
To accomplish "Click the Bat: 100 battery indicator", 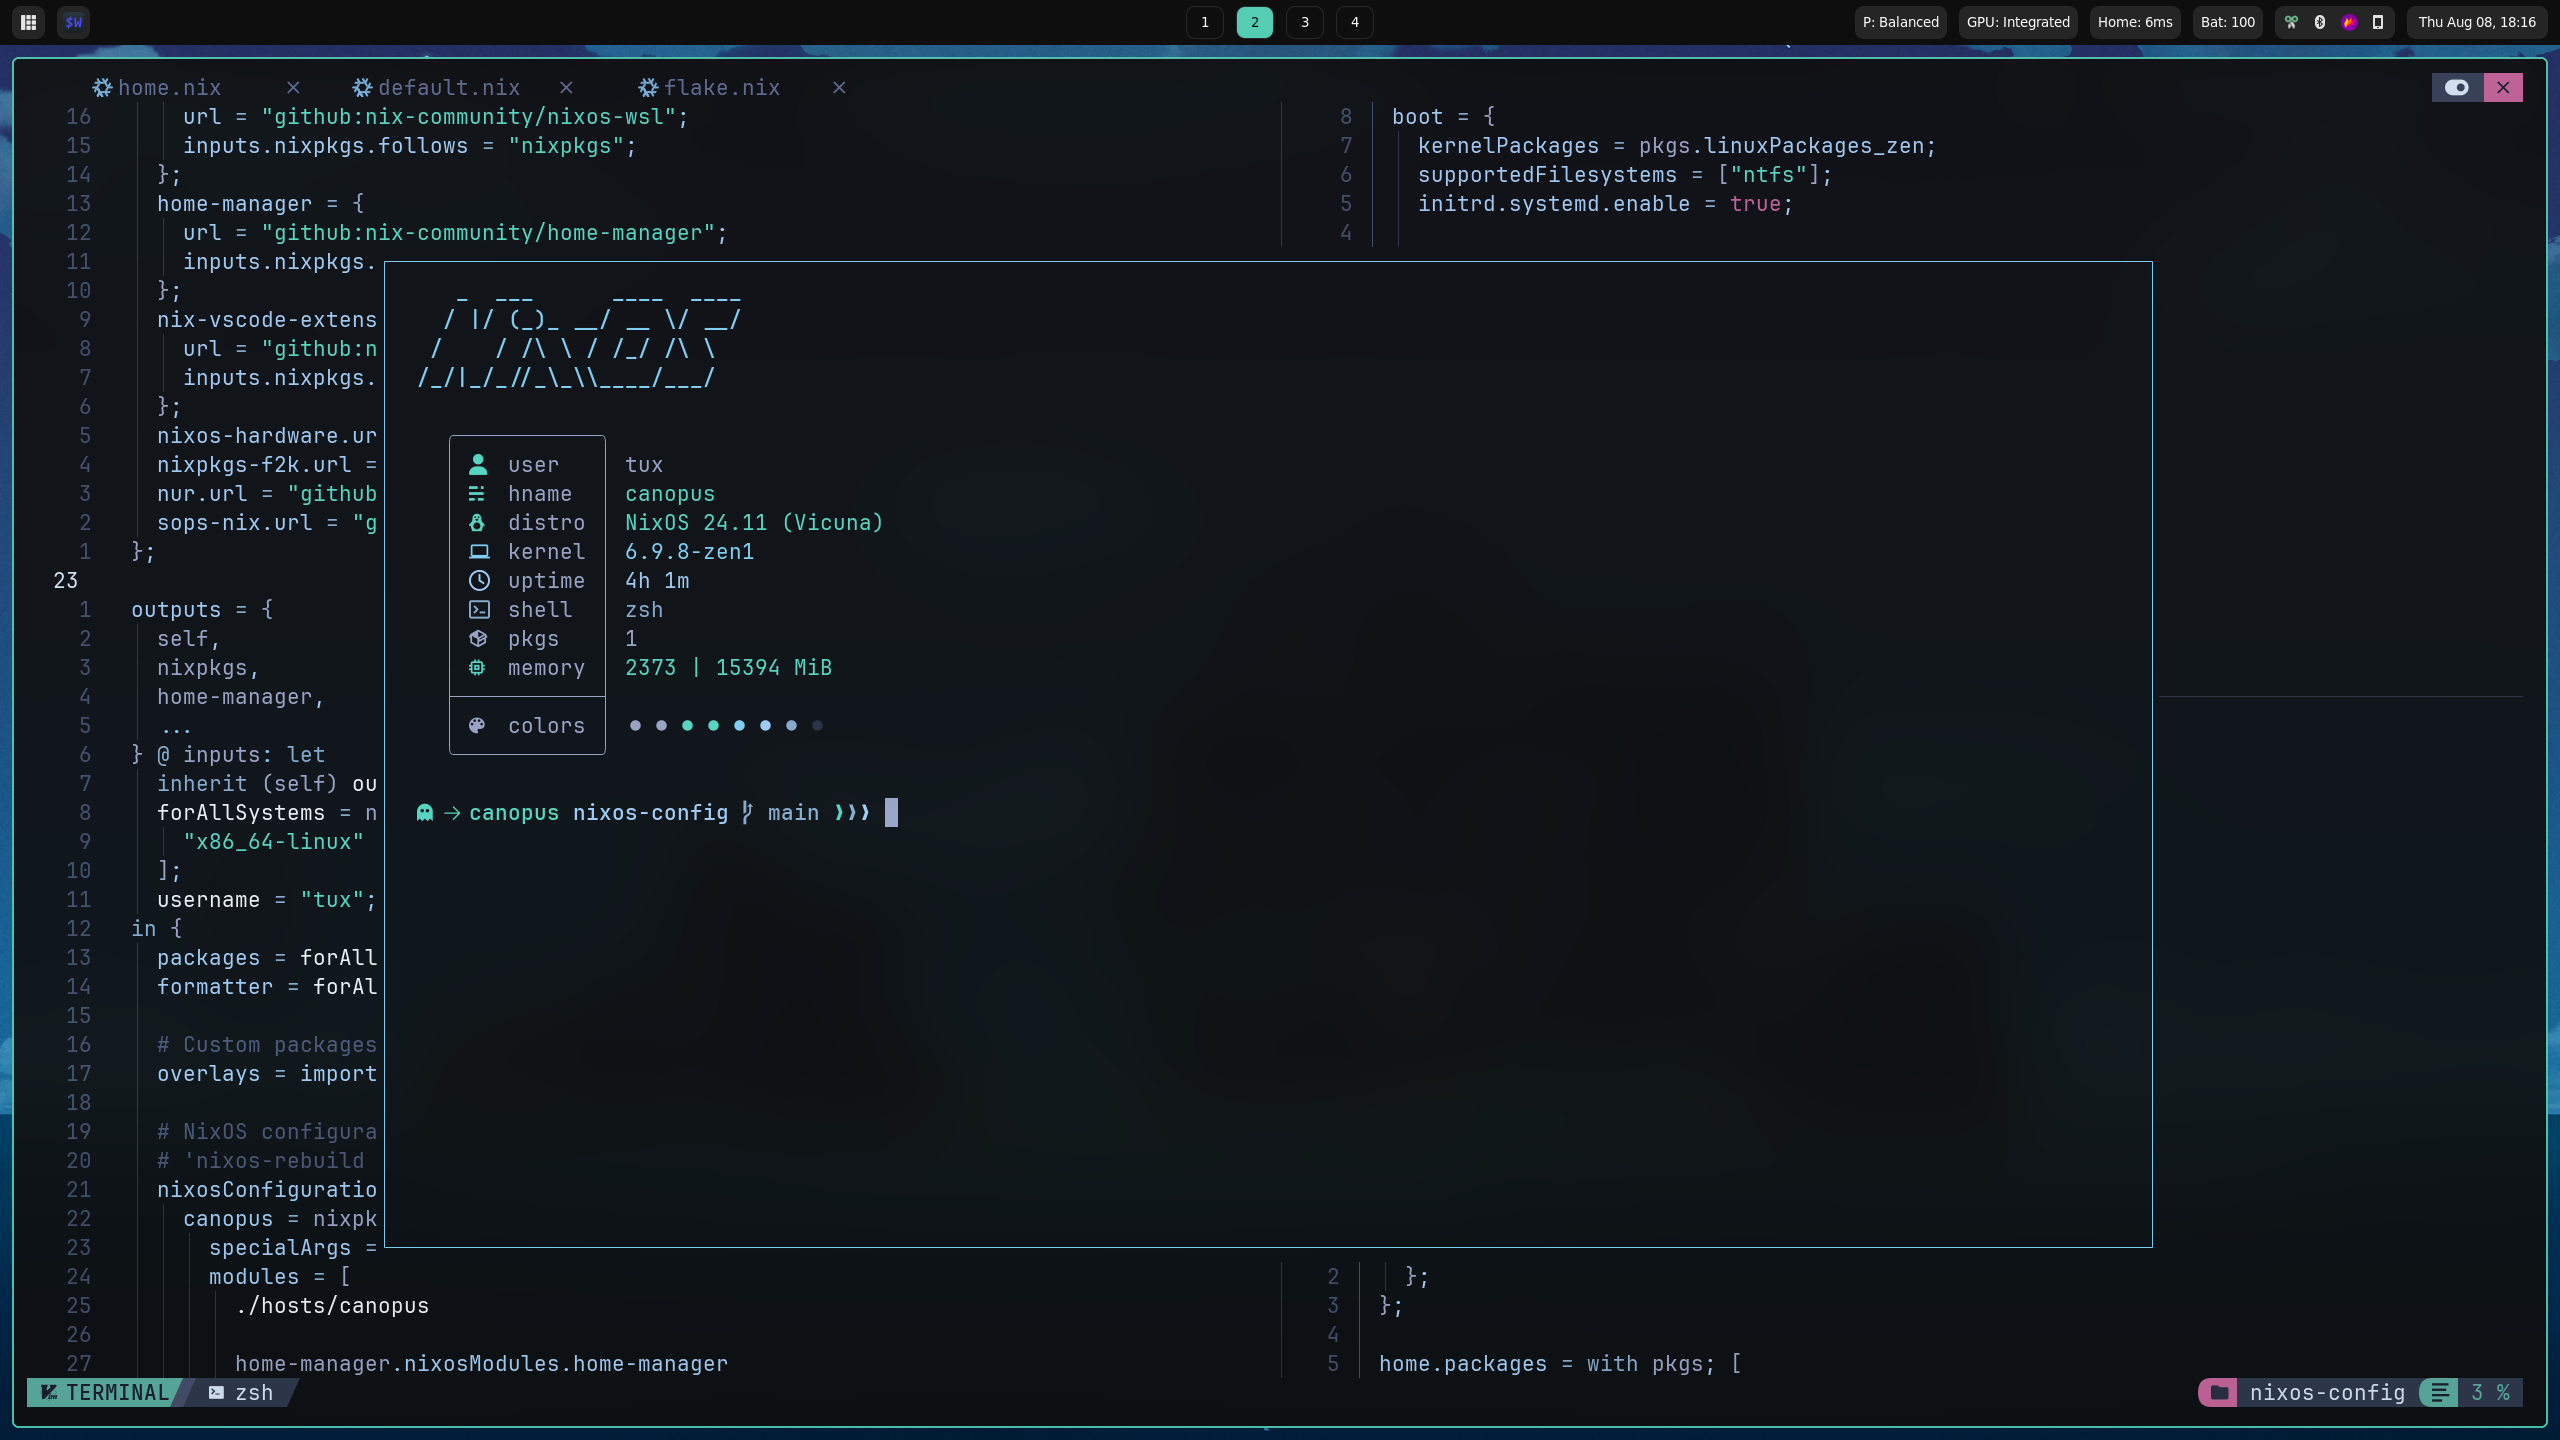I will (2227, 22).
